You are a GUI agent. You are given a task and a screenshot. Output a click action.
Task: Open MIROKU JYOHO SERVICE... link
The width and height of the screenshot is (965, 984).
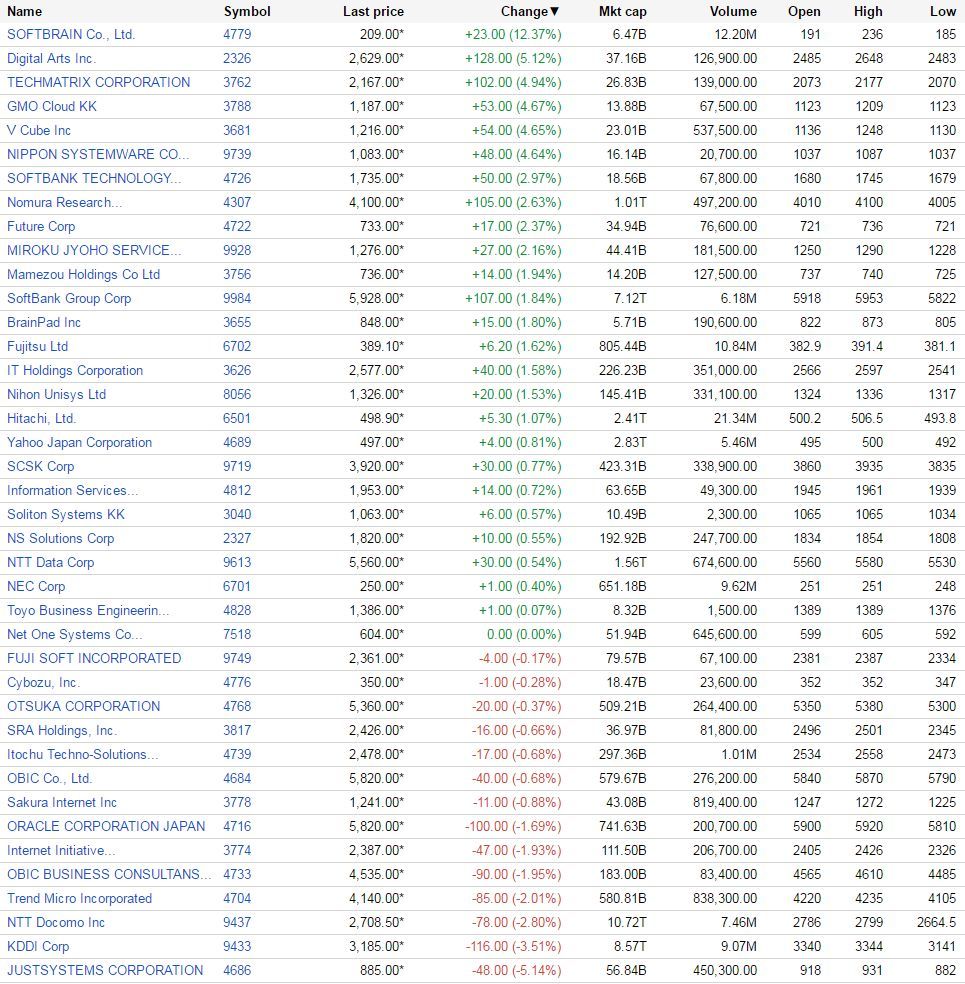(94, 250)
